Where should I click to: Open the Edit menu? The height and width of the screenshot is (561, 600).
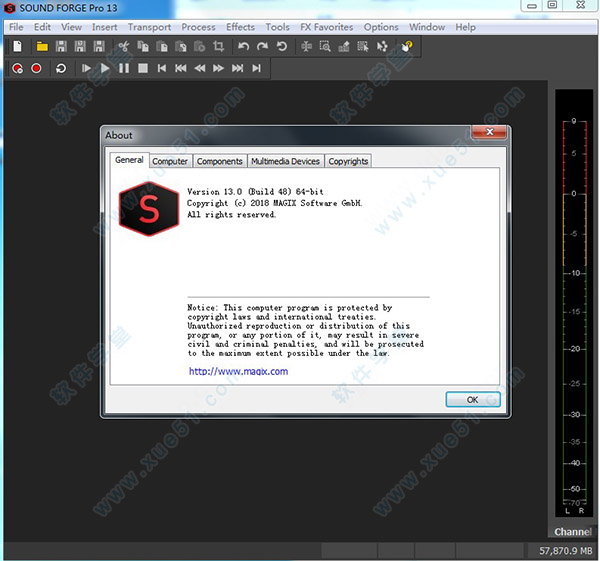click(x=42, y=27)
